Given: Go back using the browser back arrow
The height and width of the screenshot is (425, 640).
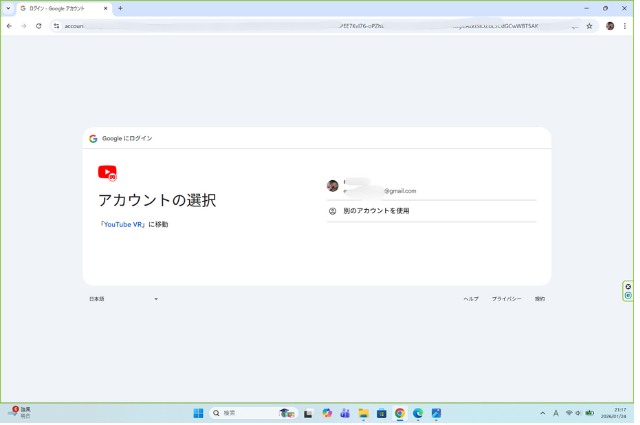Looking at the screenshot, I should (9, 26).
